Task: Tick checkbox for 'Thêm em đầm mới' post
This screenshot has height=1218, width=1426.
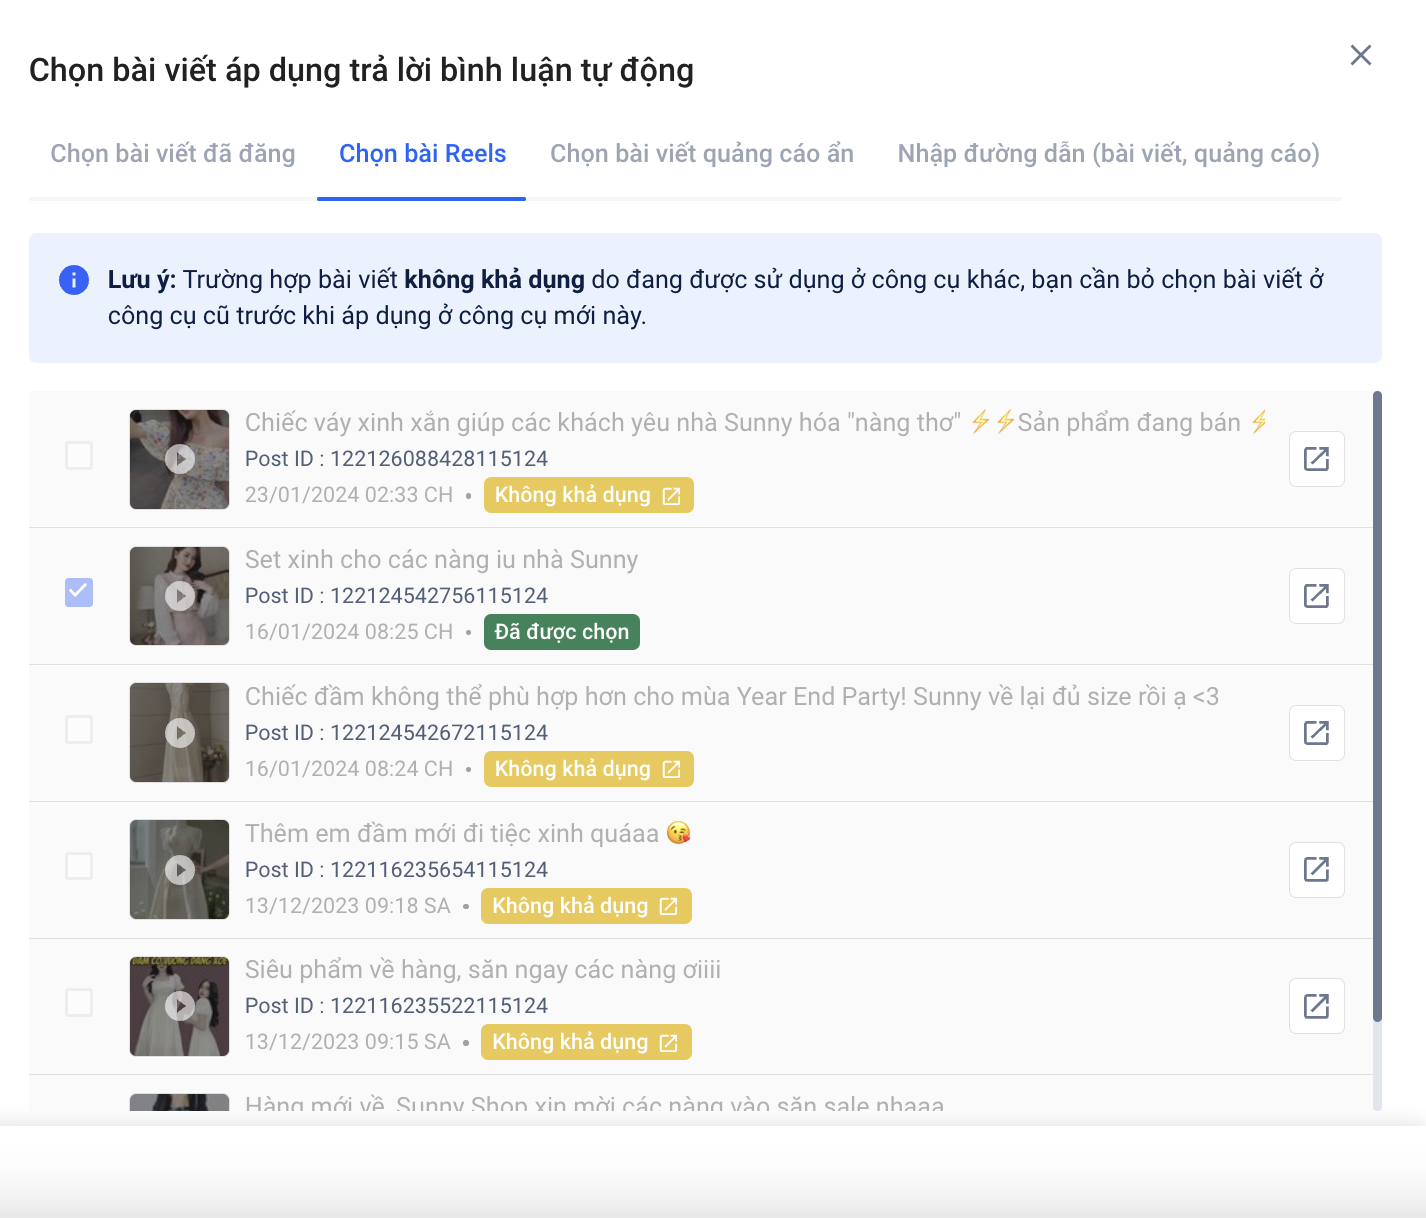Action: click(x=79, y=865)
